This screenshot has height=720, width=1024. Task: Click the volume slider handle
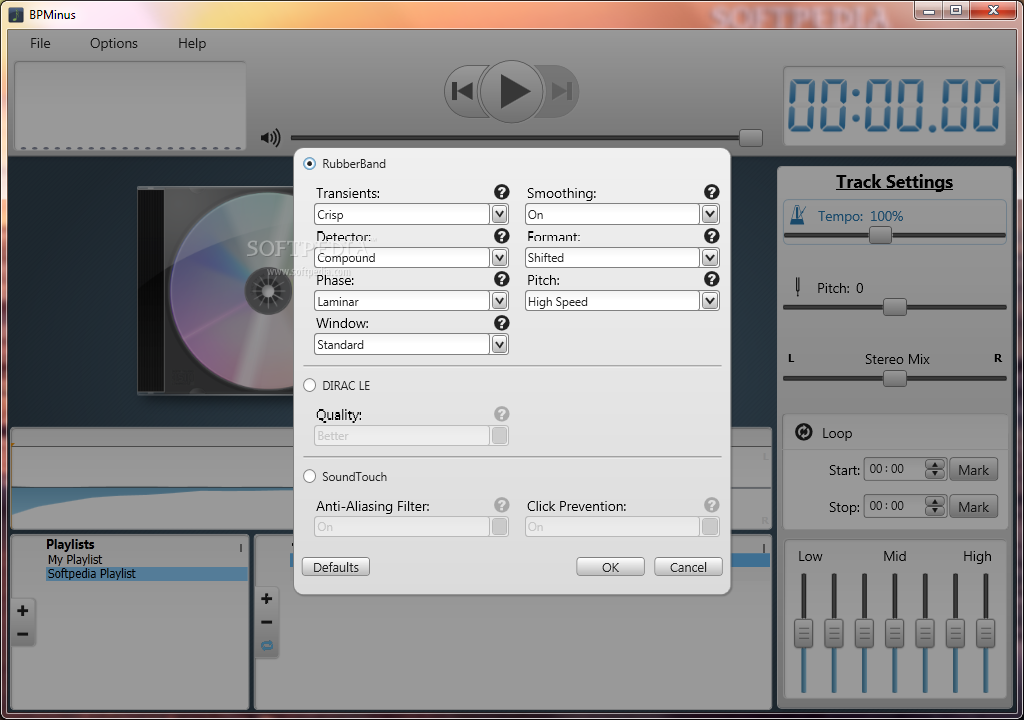click(x=750, y=138)
